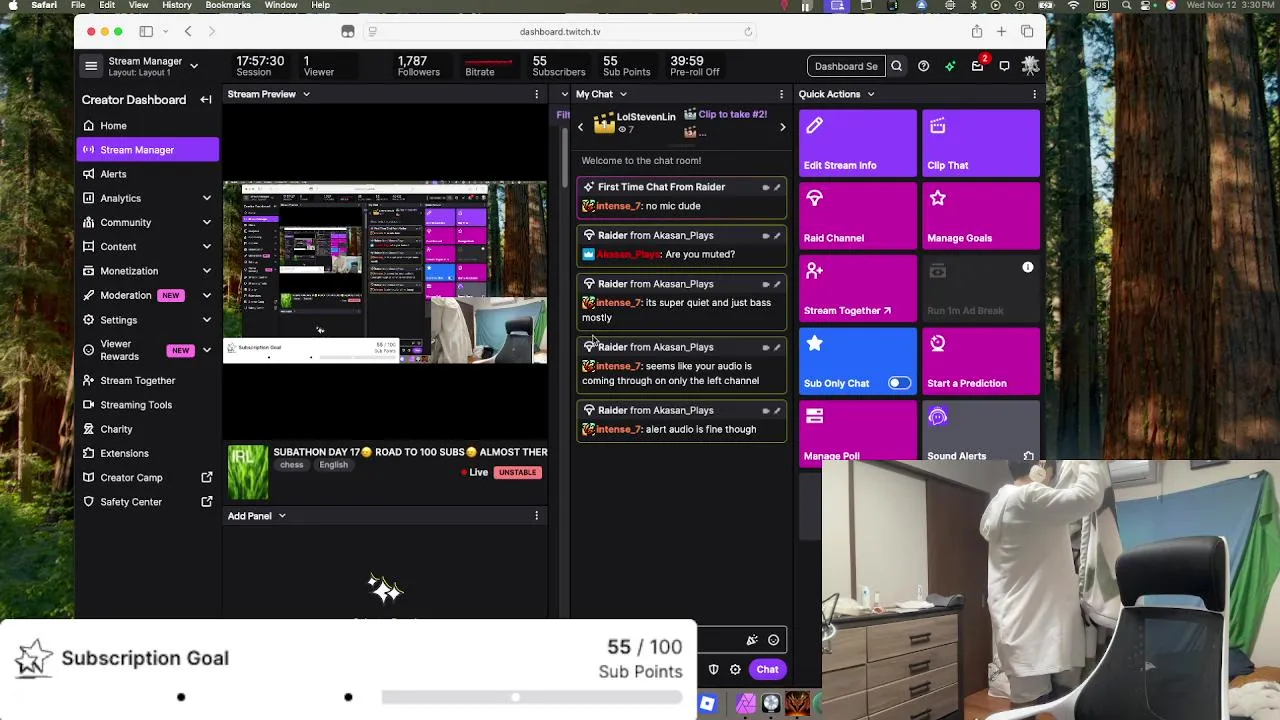Open Quick Actions panel options menu
Screen dimensions: 1280x720
point(1034,94)
